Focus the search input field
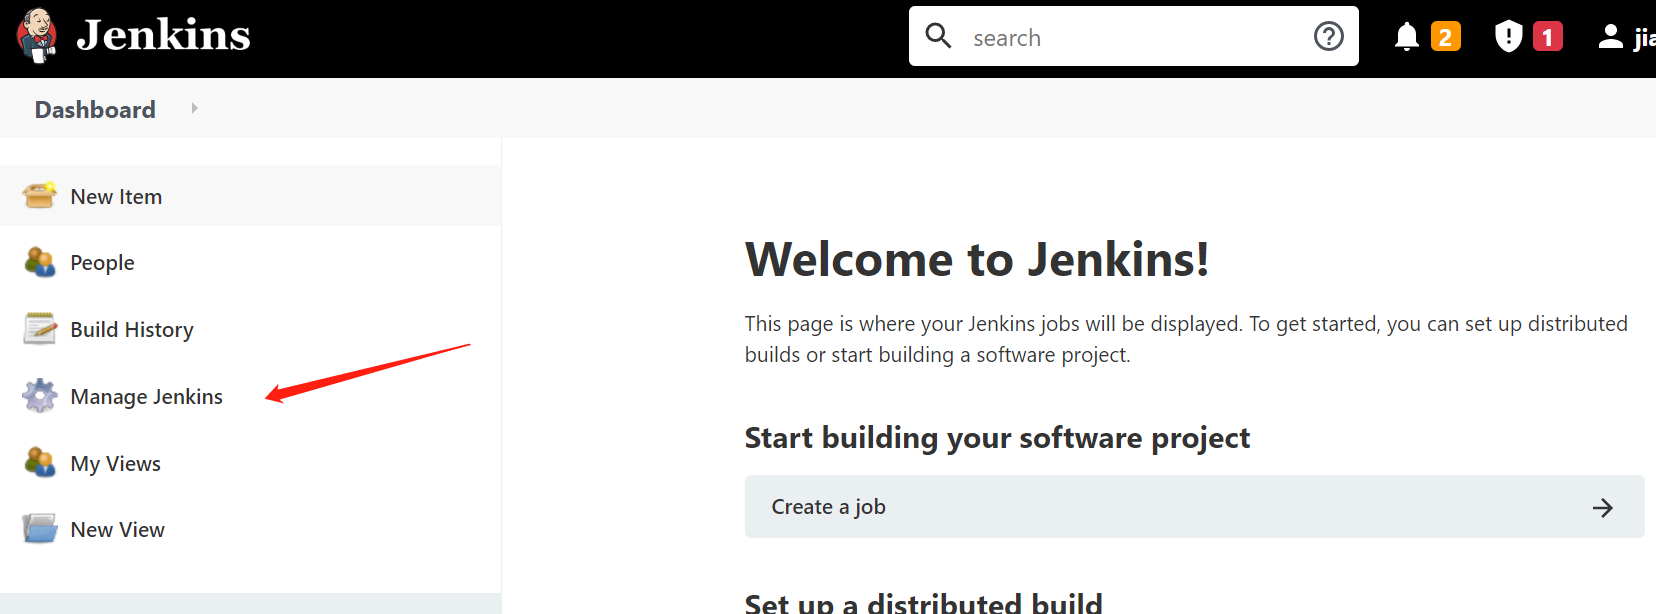Image resolution: width=1656 pixels, height=614 pixels. coord(1134,36)
